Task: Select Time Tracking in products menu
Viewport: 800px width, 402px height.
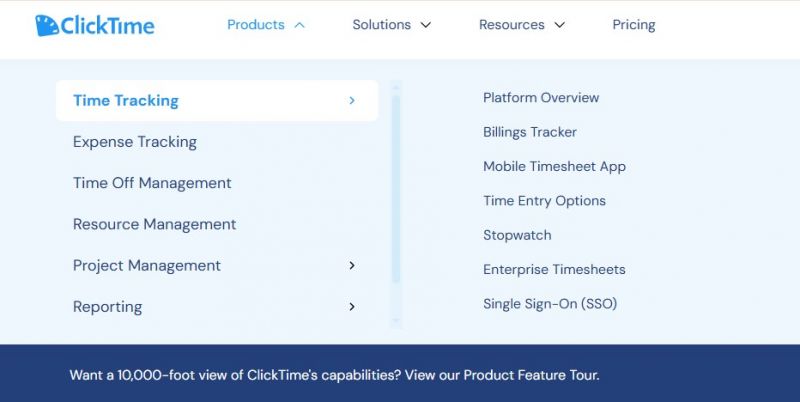Action: point(217,100)
